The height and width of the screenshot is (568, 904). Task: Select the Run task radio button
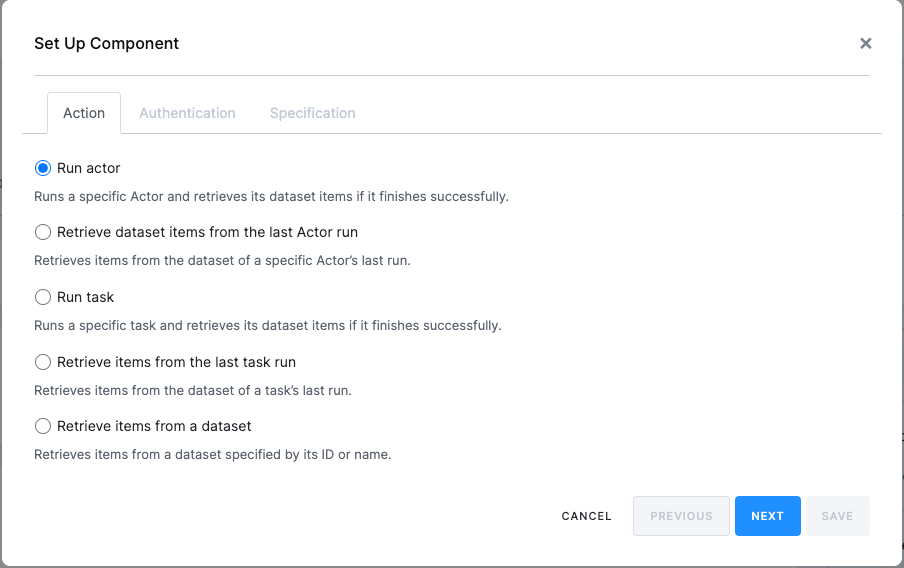[x=43, y=297]
